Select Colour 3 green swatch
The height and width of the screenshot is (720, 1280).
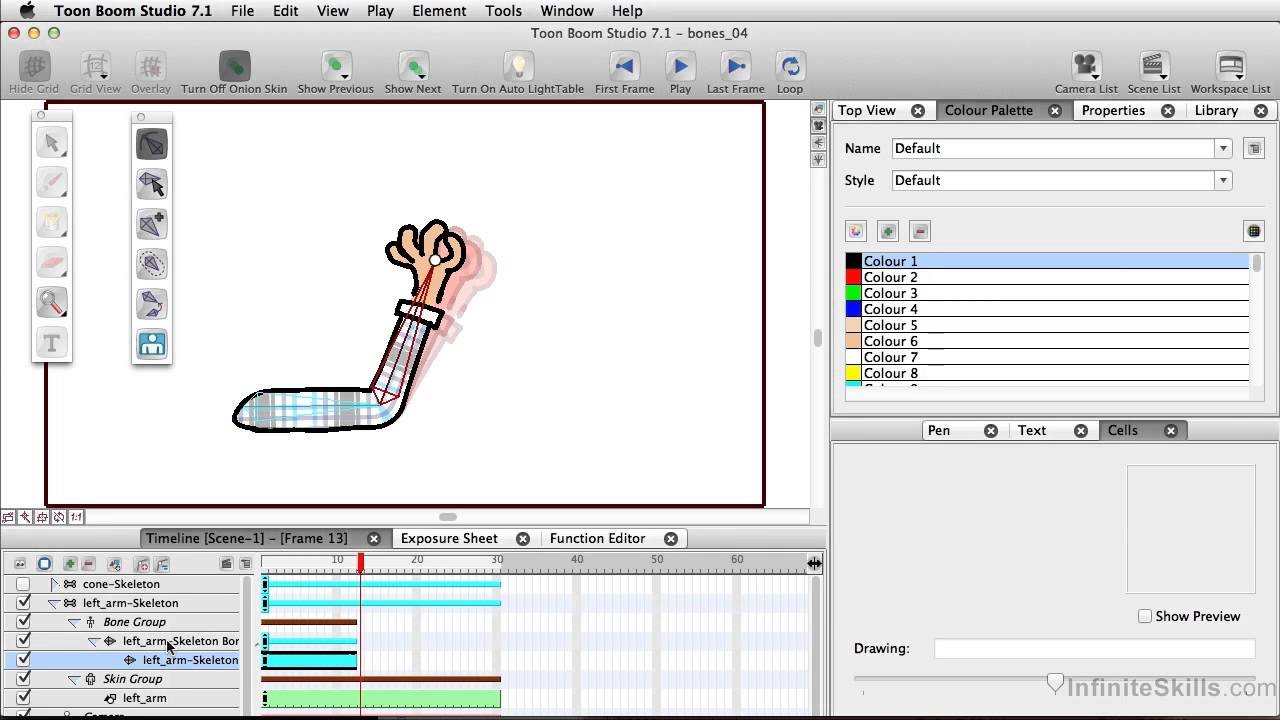854,293
